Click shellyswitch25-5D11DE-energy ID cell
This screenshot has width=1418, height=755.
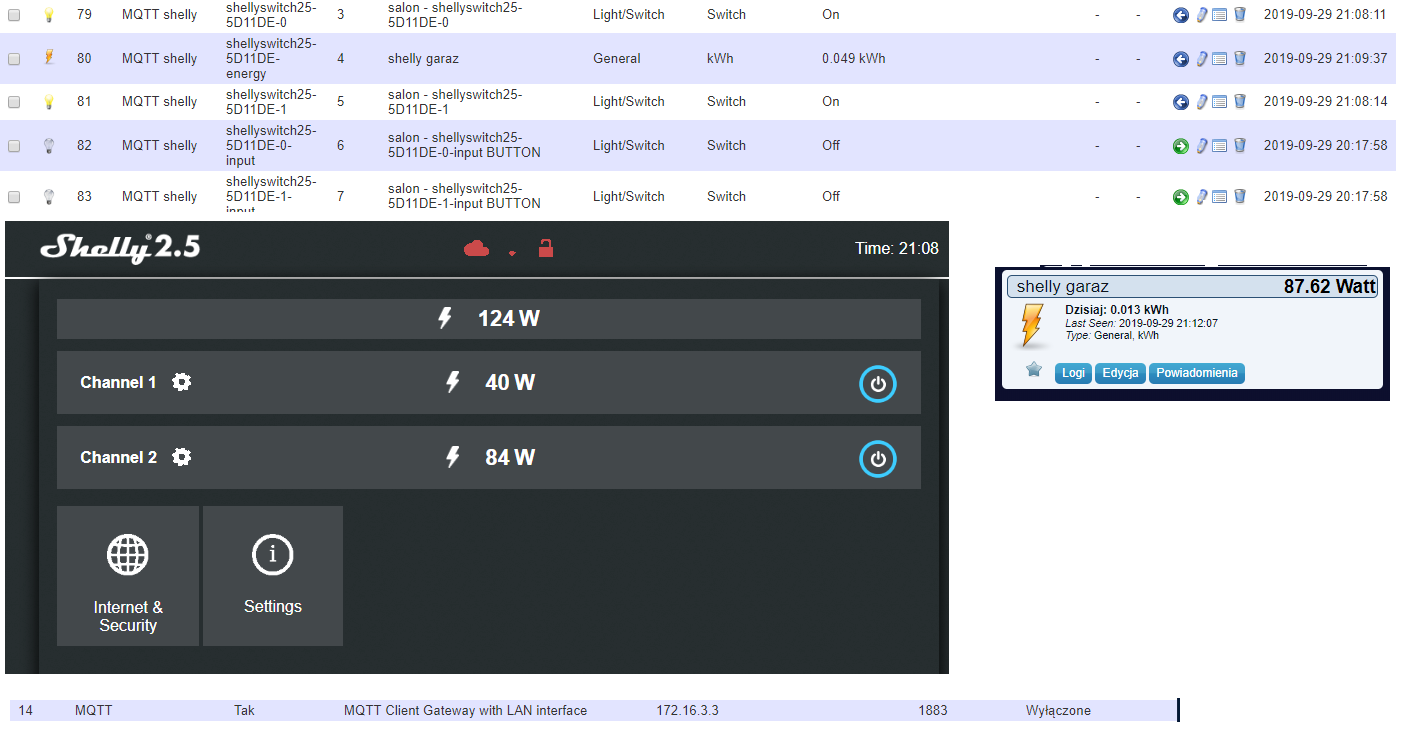tap(271, 59)
